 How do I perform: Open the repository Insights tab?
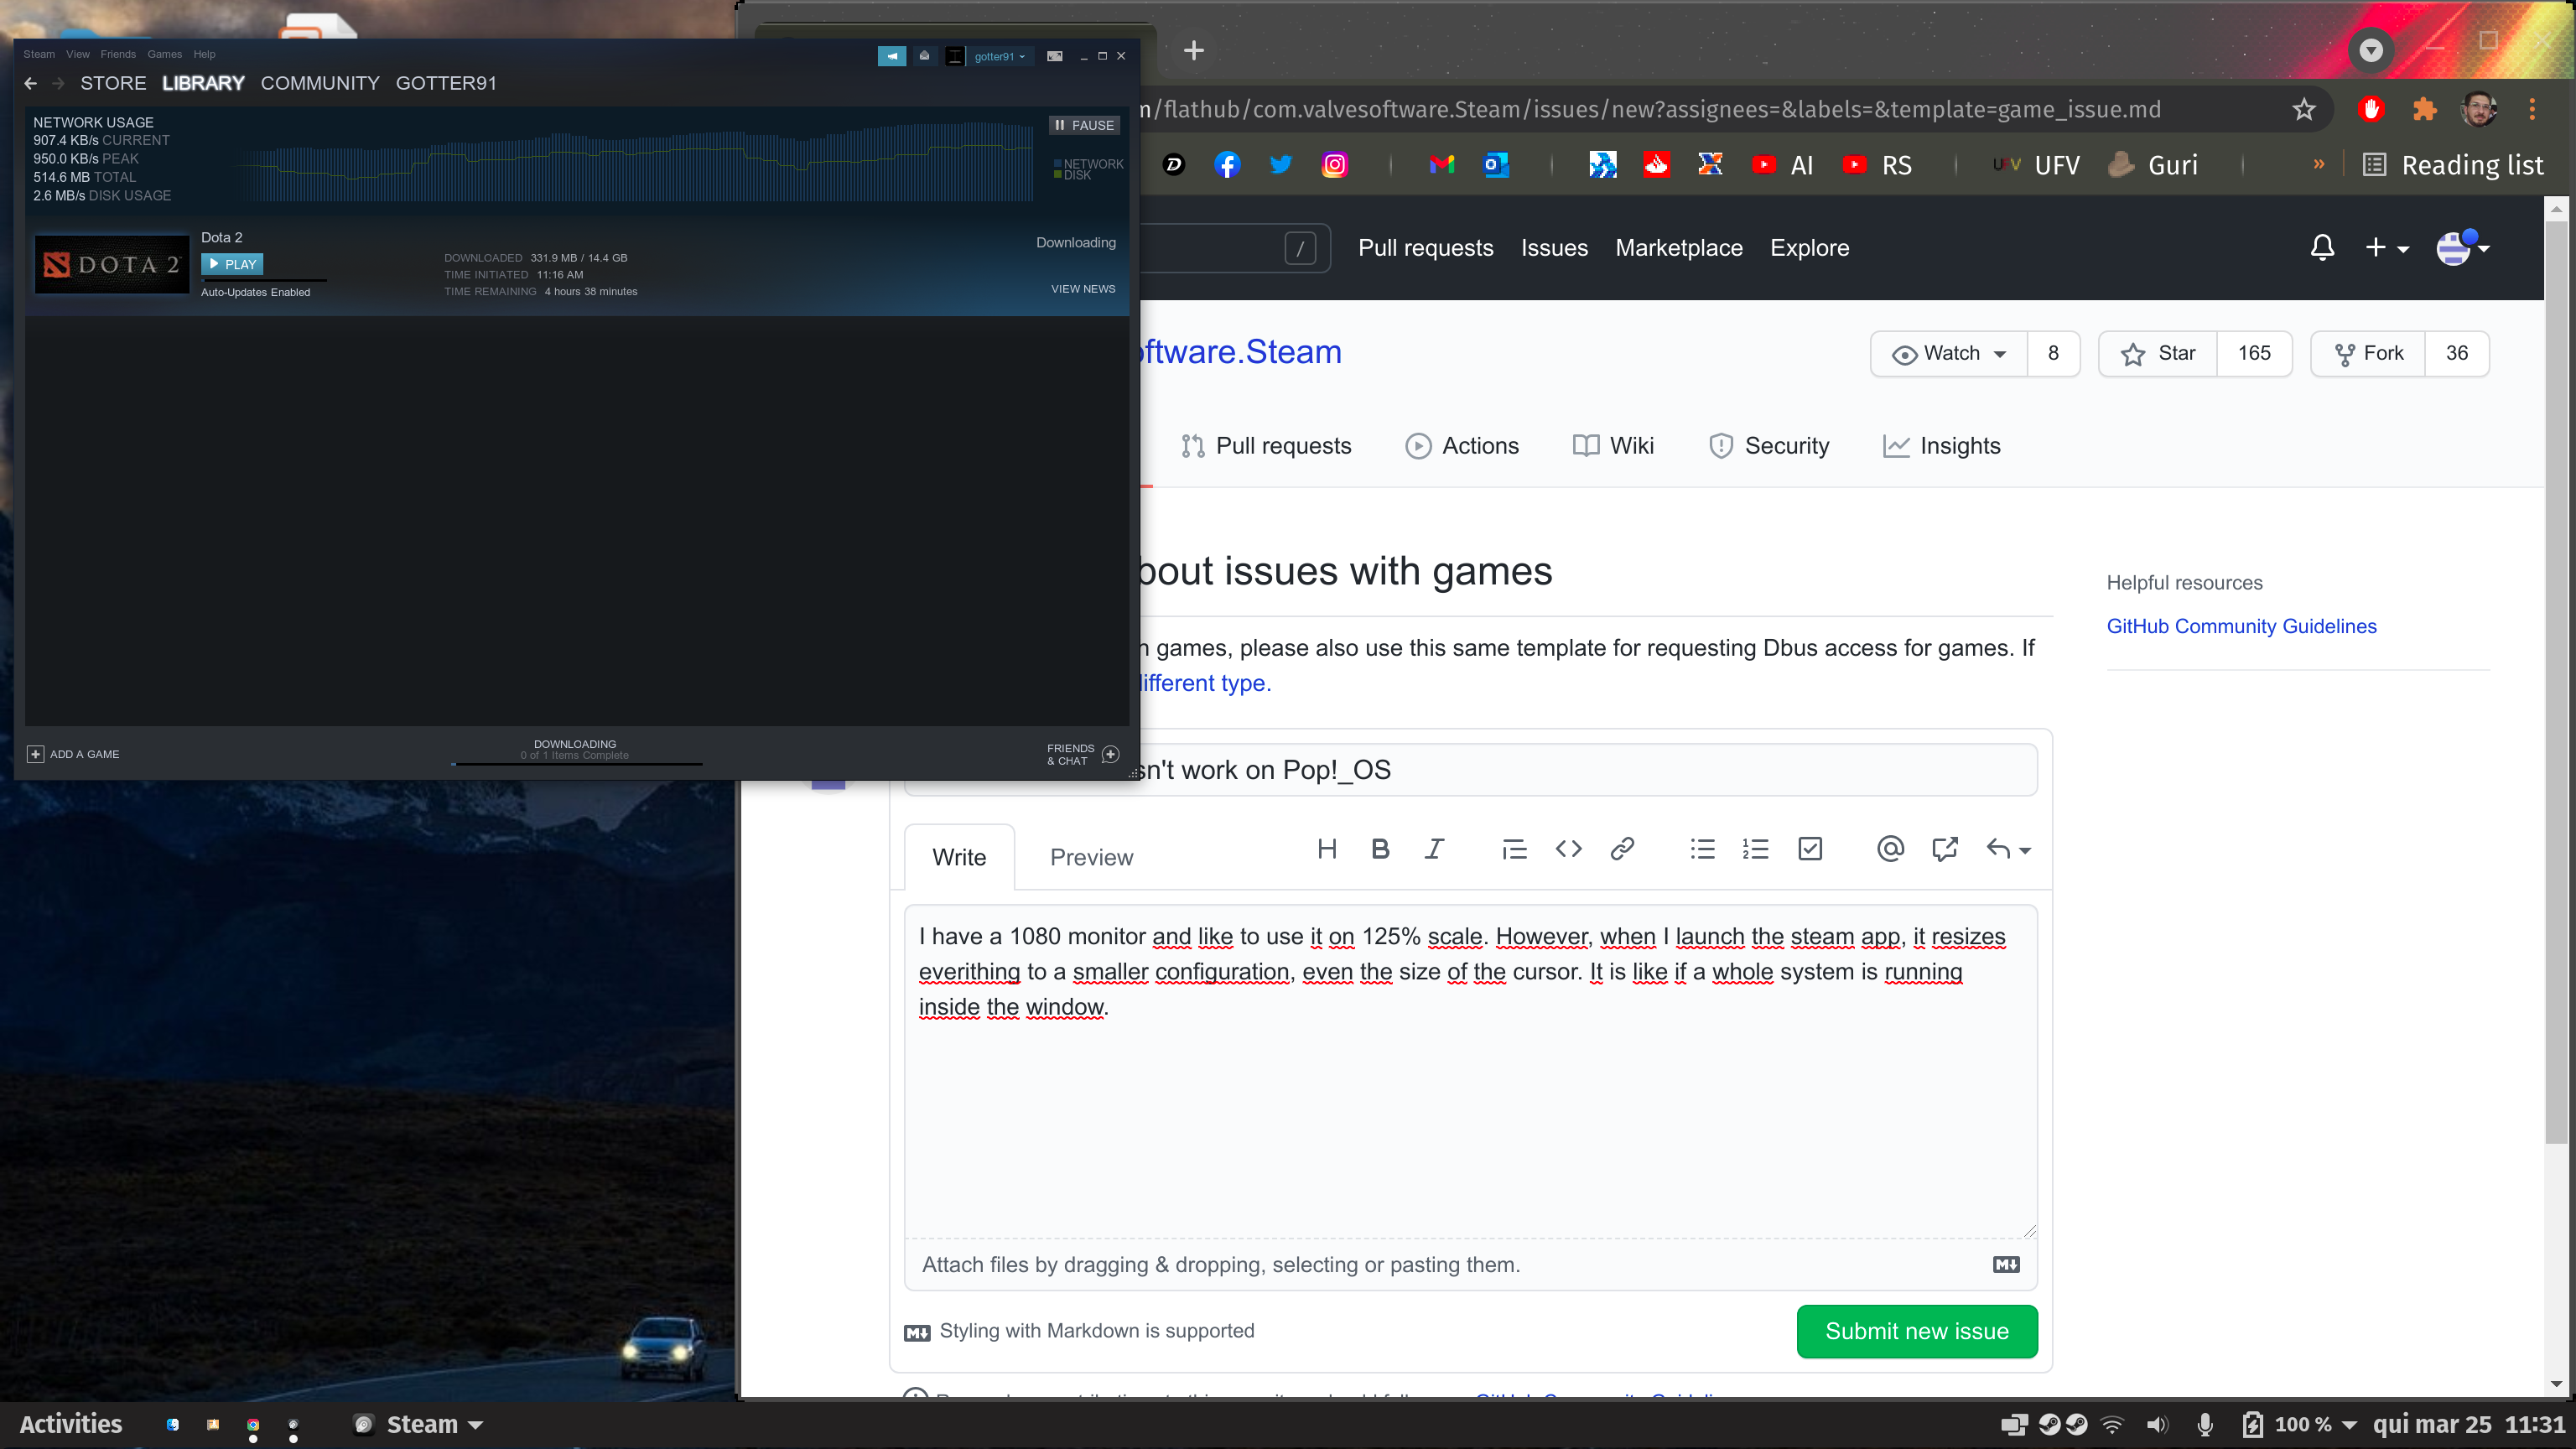(1941, 446)
